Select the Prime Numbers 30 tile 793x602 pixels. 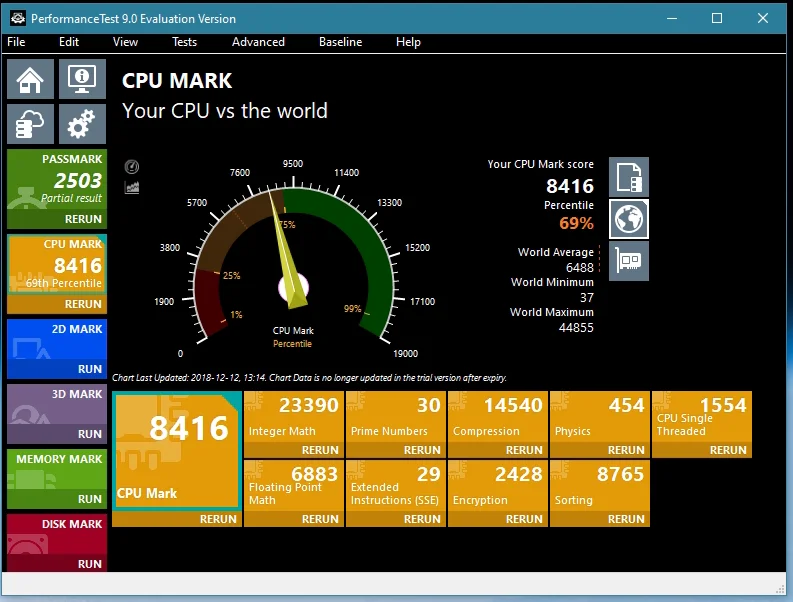pos(396,416)
